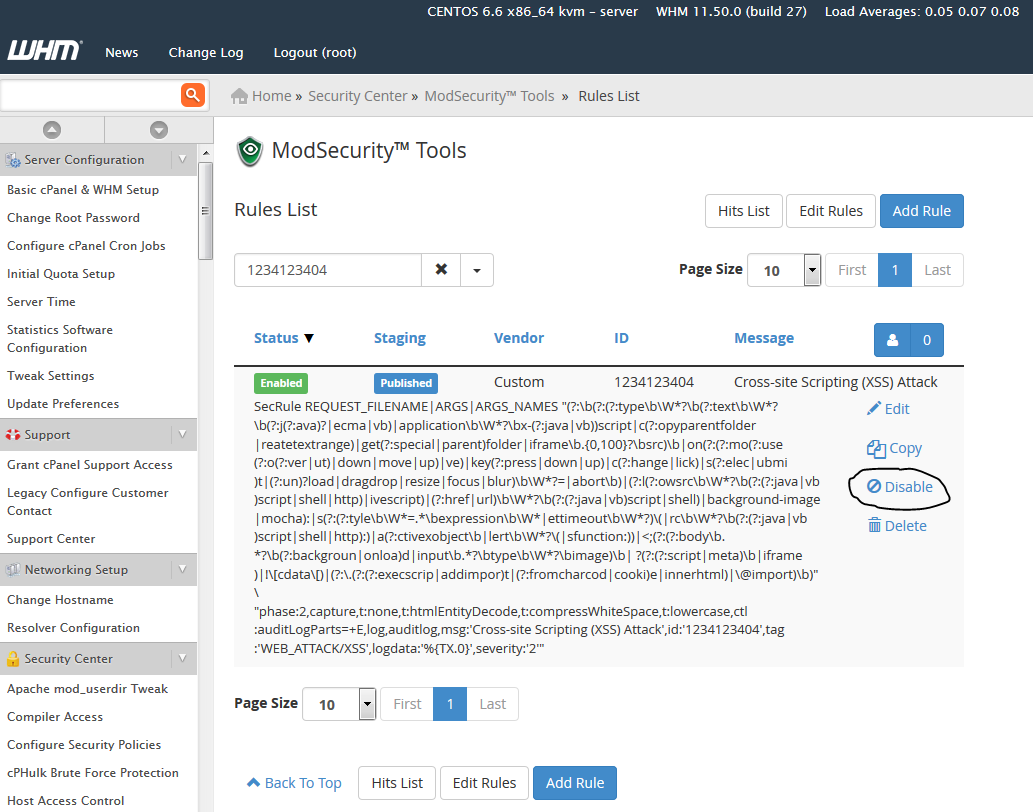Image resolution: width=1033 pixels, height=812 pixels.
Task: Open the search filter options dropdown
Action: (477, 270)
